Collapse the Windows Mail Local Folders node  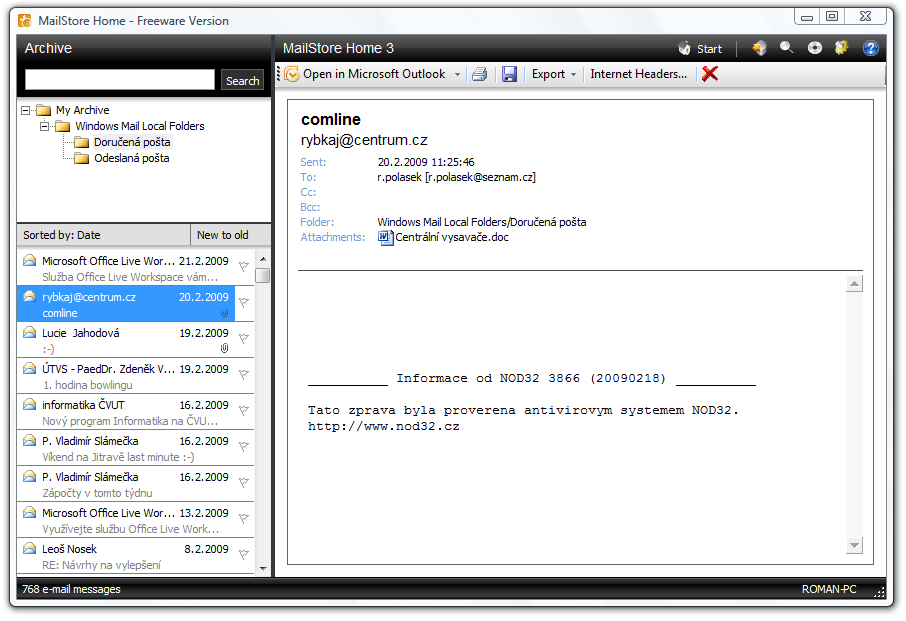(44, 126)
